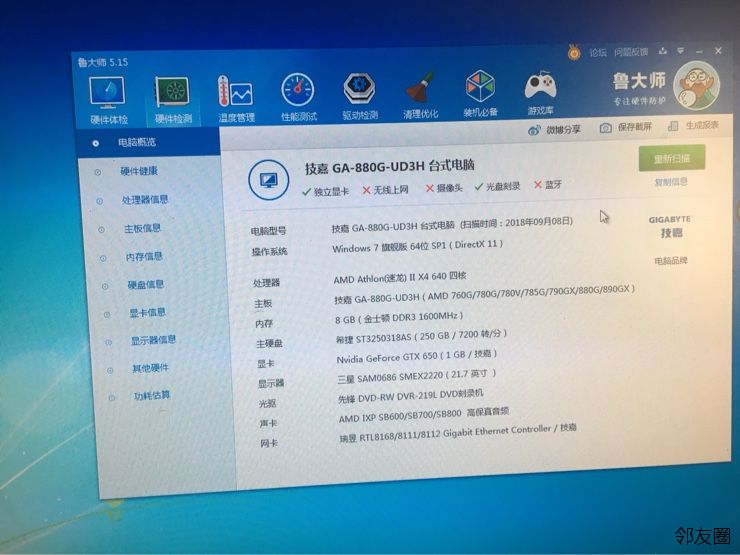The image size is (740, 555).
Task: Click Nvidia GeForce GTX 650 text
Action: (417, 356)
